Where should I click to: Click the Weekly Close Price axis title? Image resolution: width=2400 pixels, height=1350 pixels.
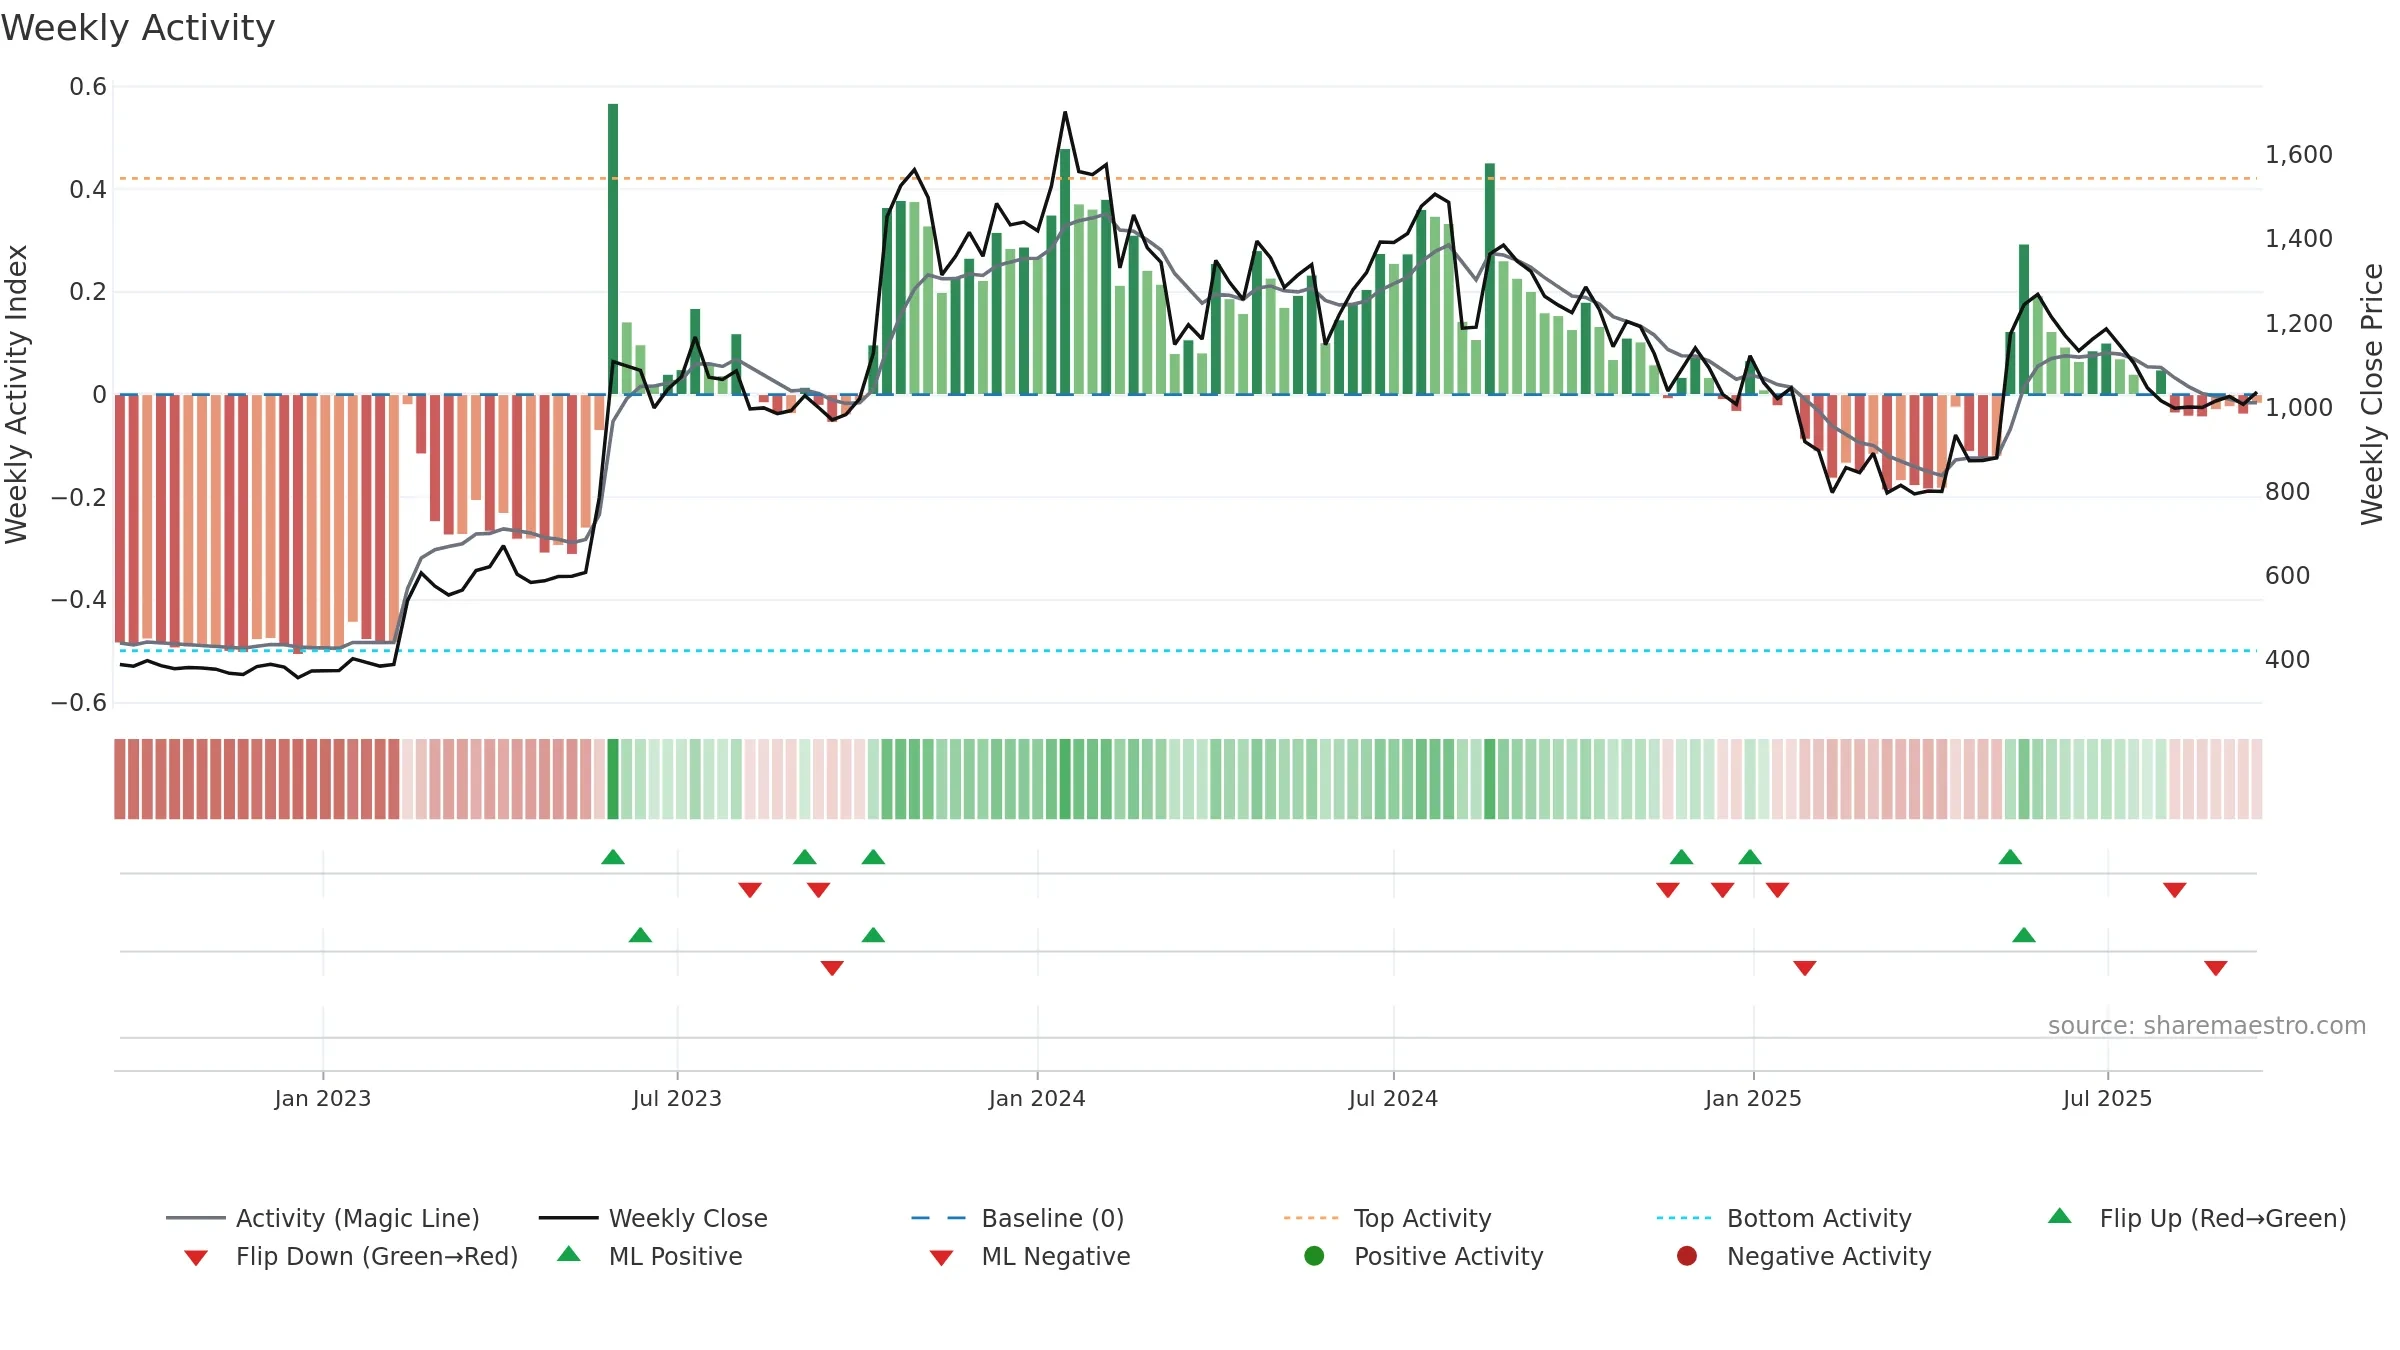pos(2372,395)
